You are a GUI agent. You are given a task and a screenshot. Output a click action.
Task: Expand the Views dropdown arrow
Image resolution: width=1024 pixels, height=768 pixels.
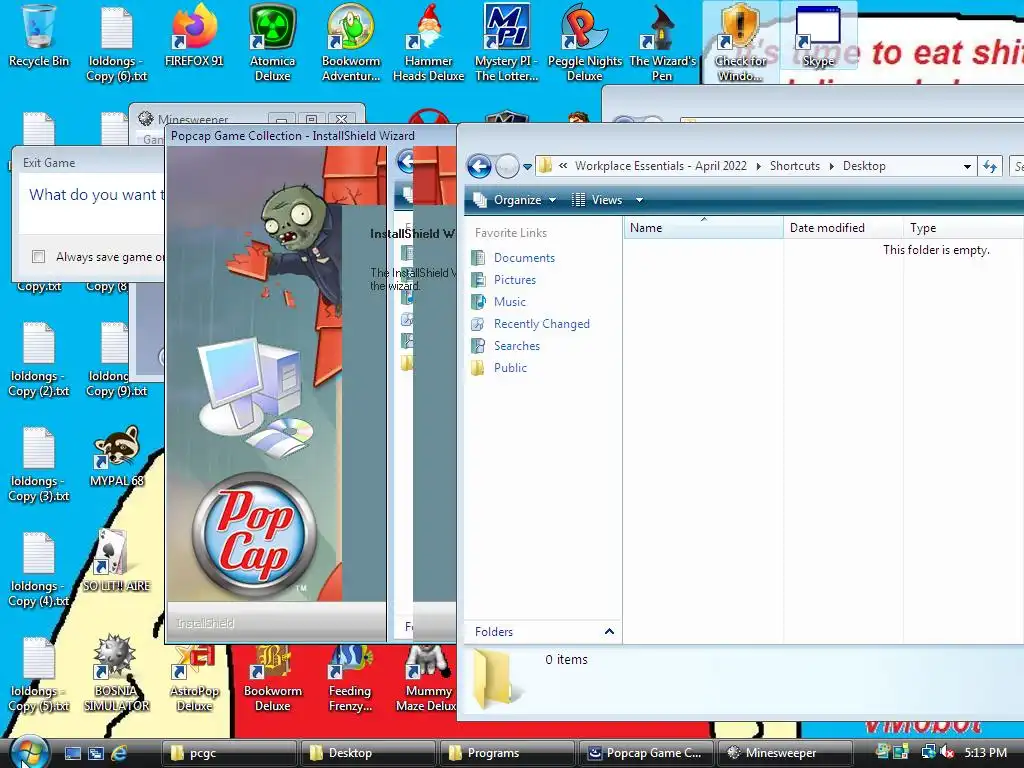pyautogui.click(x=639, y=200)
